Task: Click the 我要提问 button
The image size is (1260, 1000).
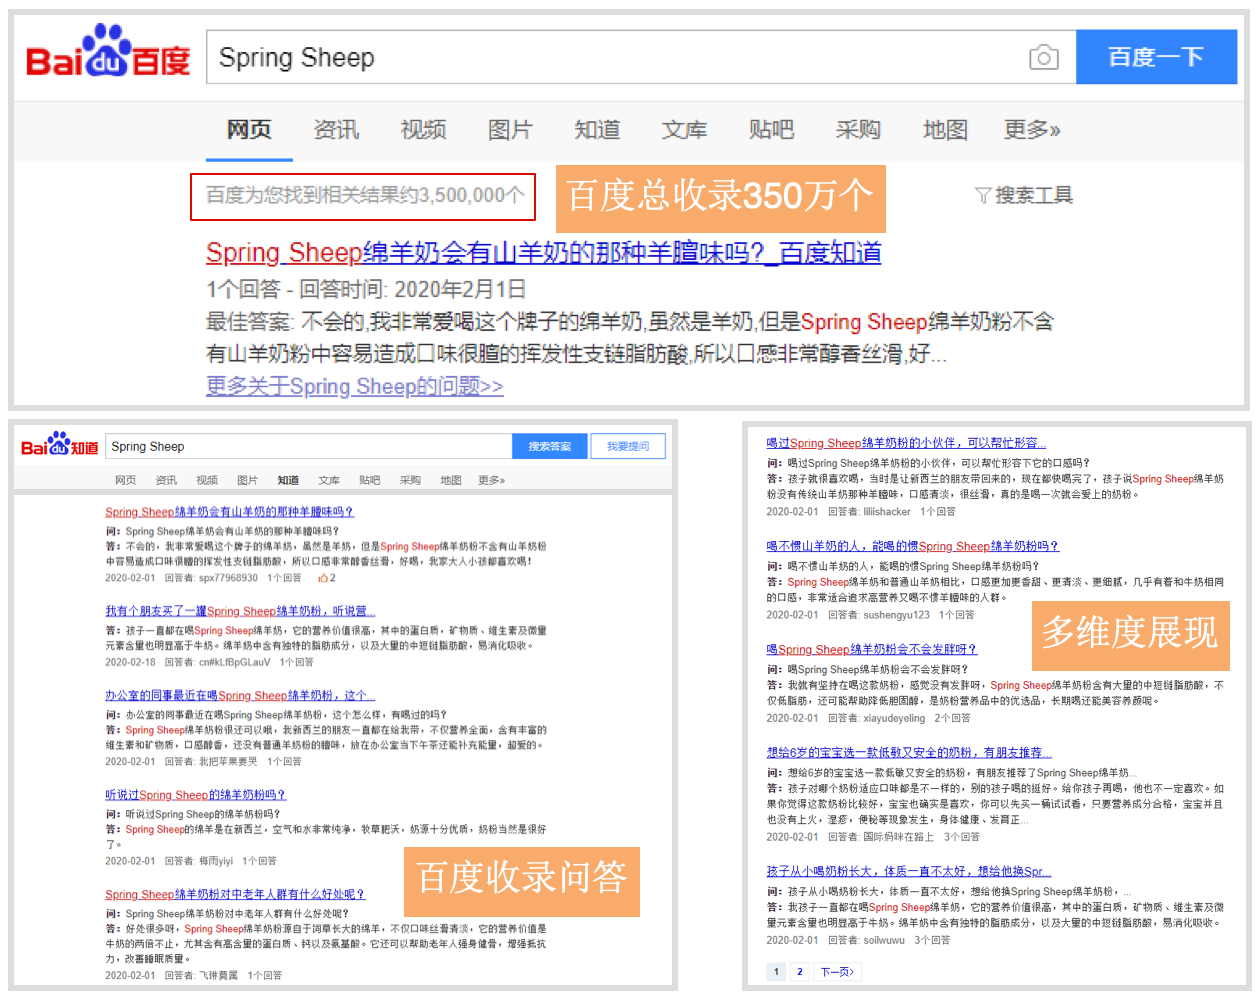Action: [x=628, y=446]
